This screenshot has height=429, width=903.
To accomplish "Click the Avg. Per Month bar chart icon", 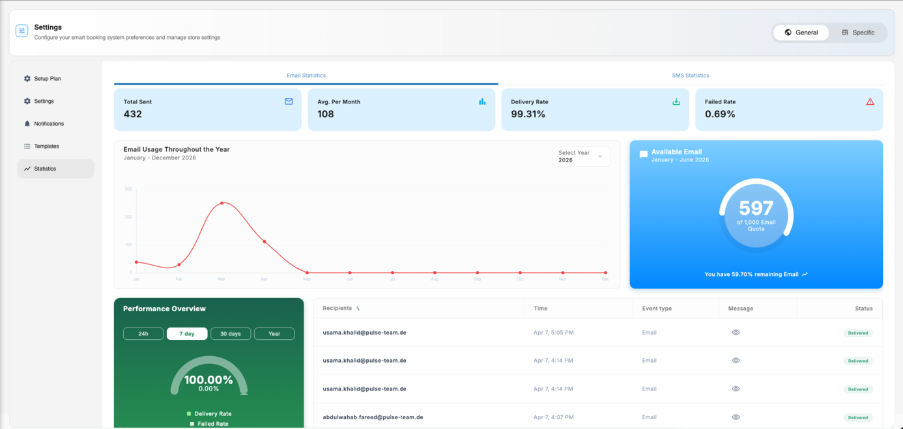I will (482, 101).
